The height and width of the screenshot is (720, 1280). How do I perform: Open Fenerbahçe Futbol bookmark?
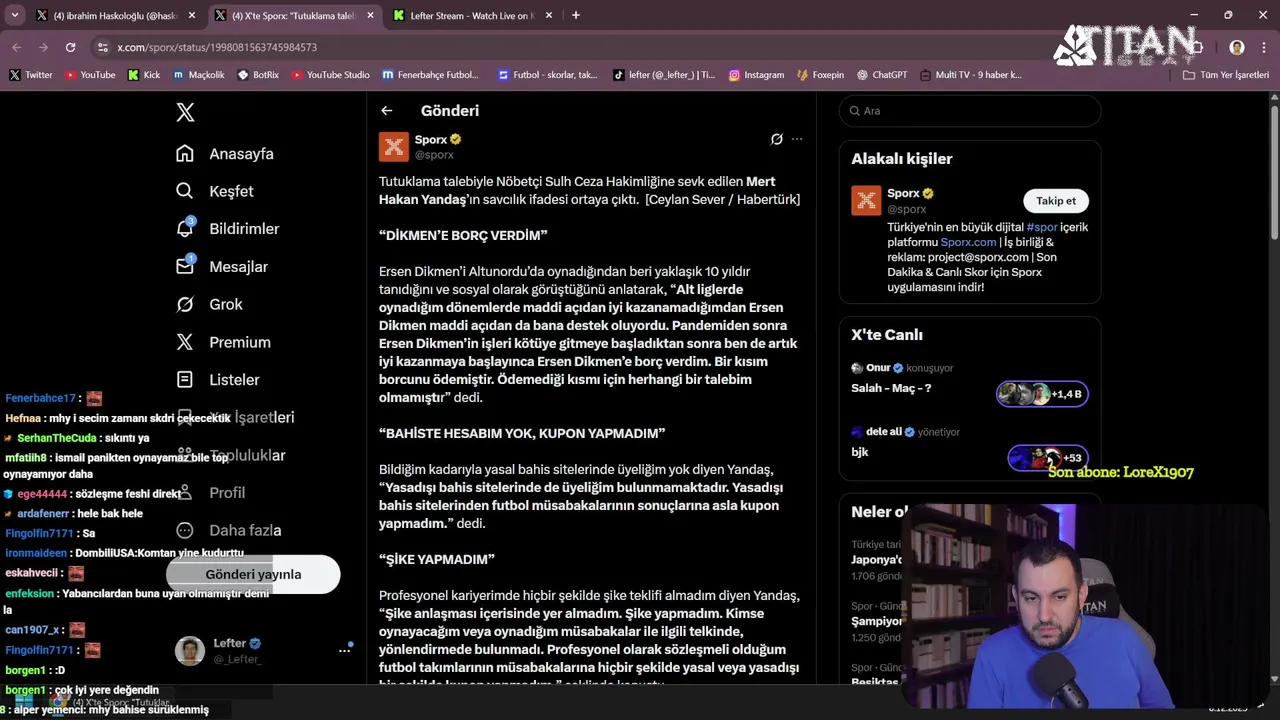[431, 75]
